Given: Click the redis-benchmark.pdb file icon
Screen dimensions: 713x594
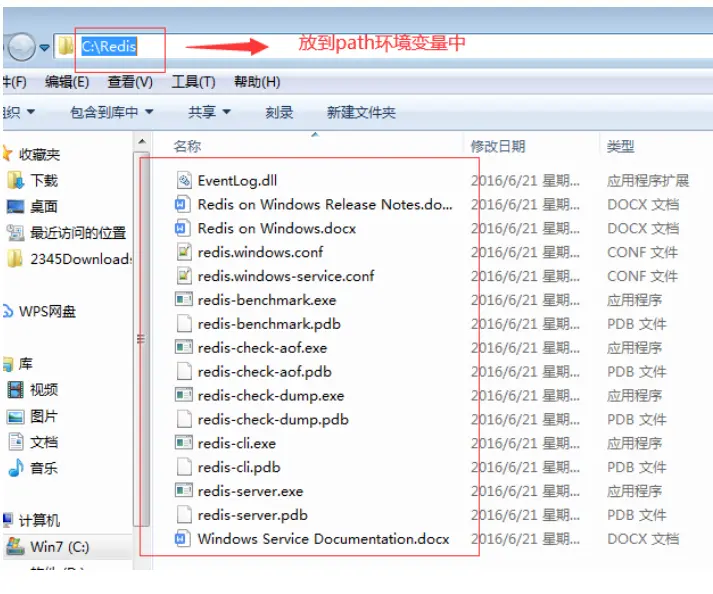Looking at the screenshot, I should click(x=184, y=323).
